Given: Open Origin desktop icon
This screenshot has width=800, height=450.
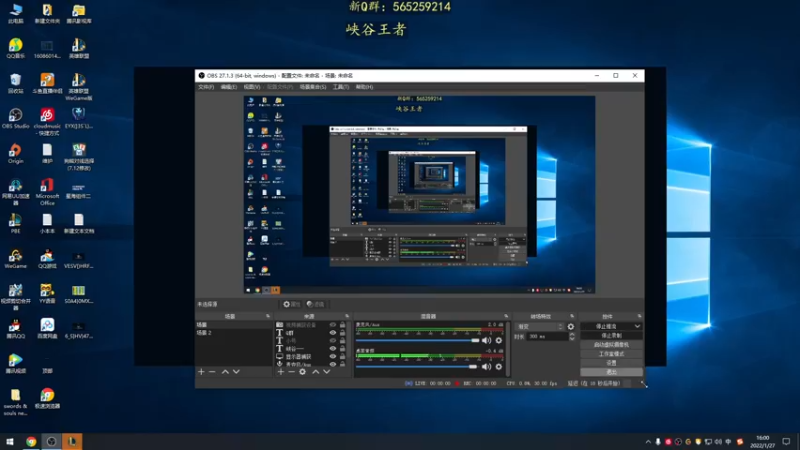Looking at the screenshot, I should (x=15, y=154).
